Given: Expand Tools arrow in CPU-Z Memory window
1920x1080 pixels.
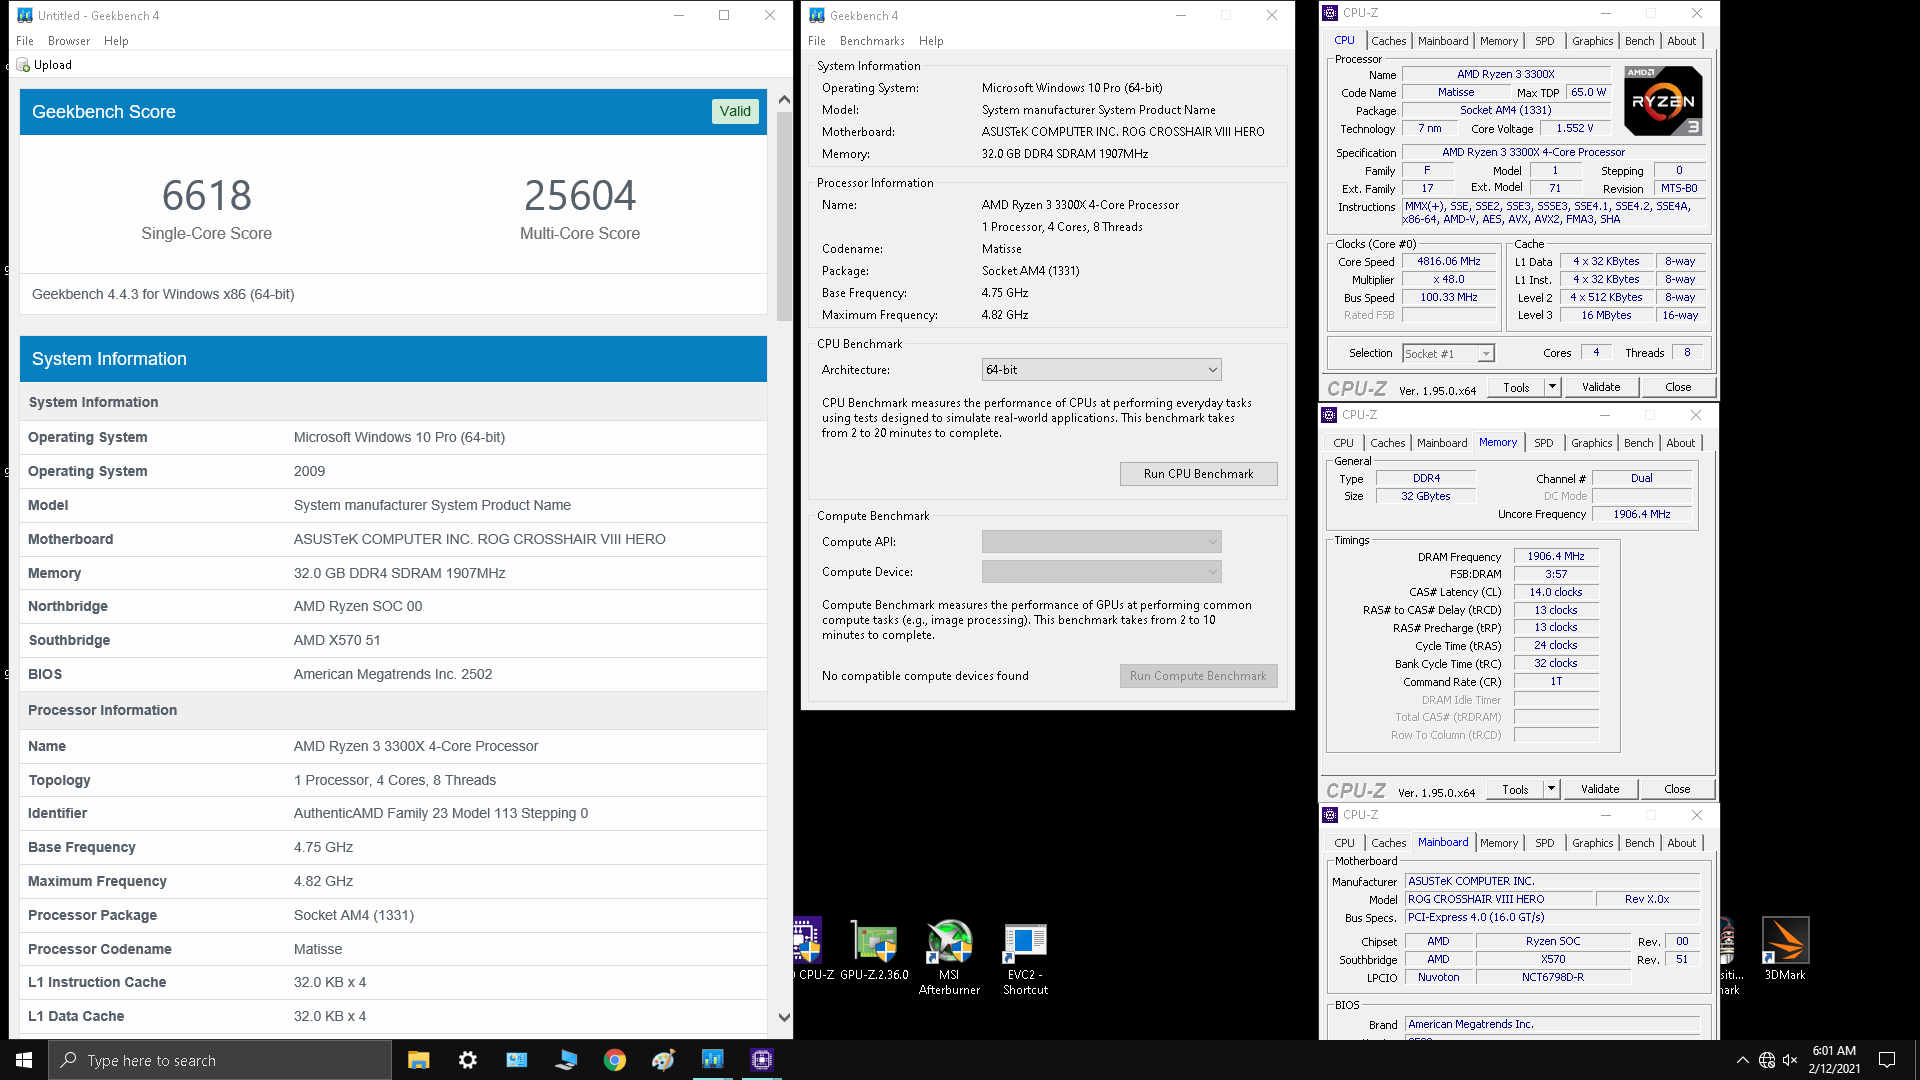Looking at the screenshot, I should click(x=1551, y=789).
